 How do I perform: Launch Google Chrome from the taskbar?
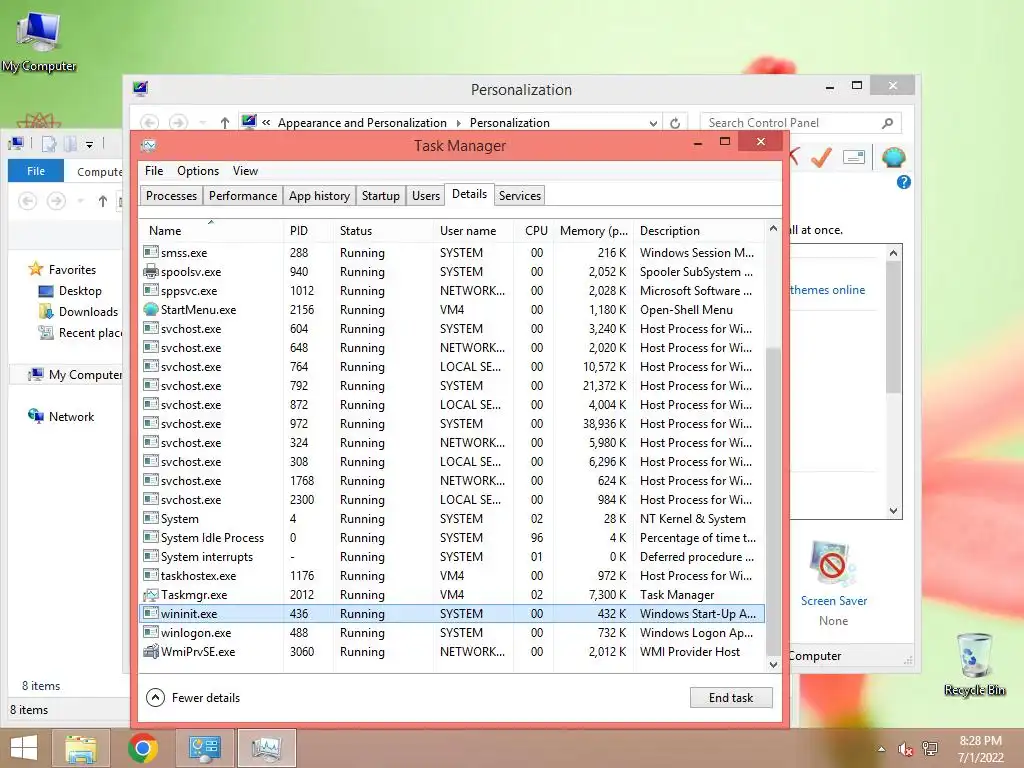click(x=143, y=748)
